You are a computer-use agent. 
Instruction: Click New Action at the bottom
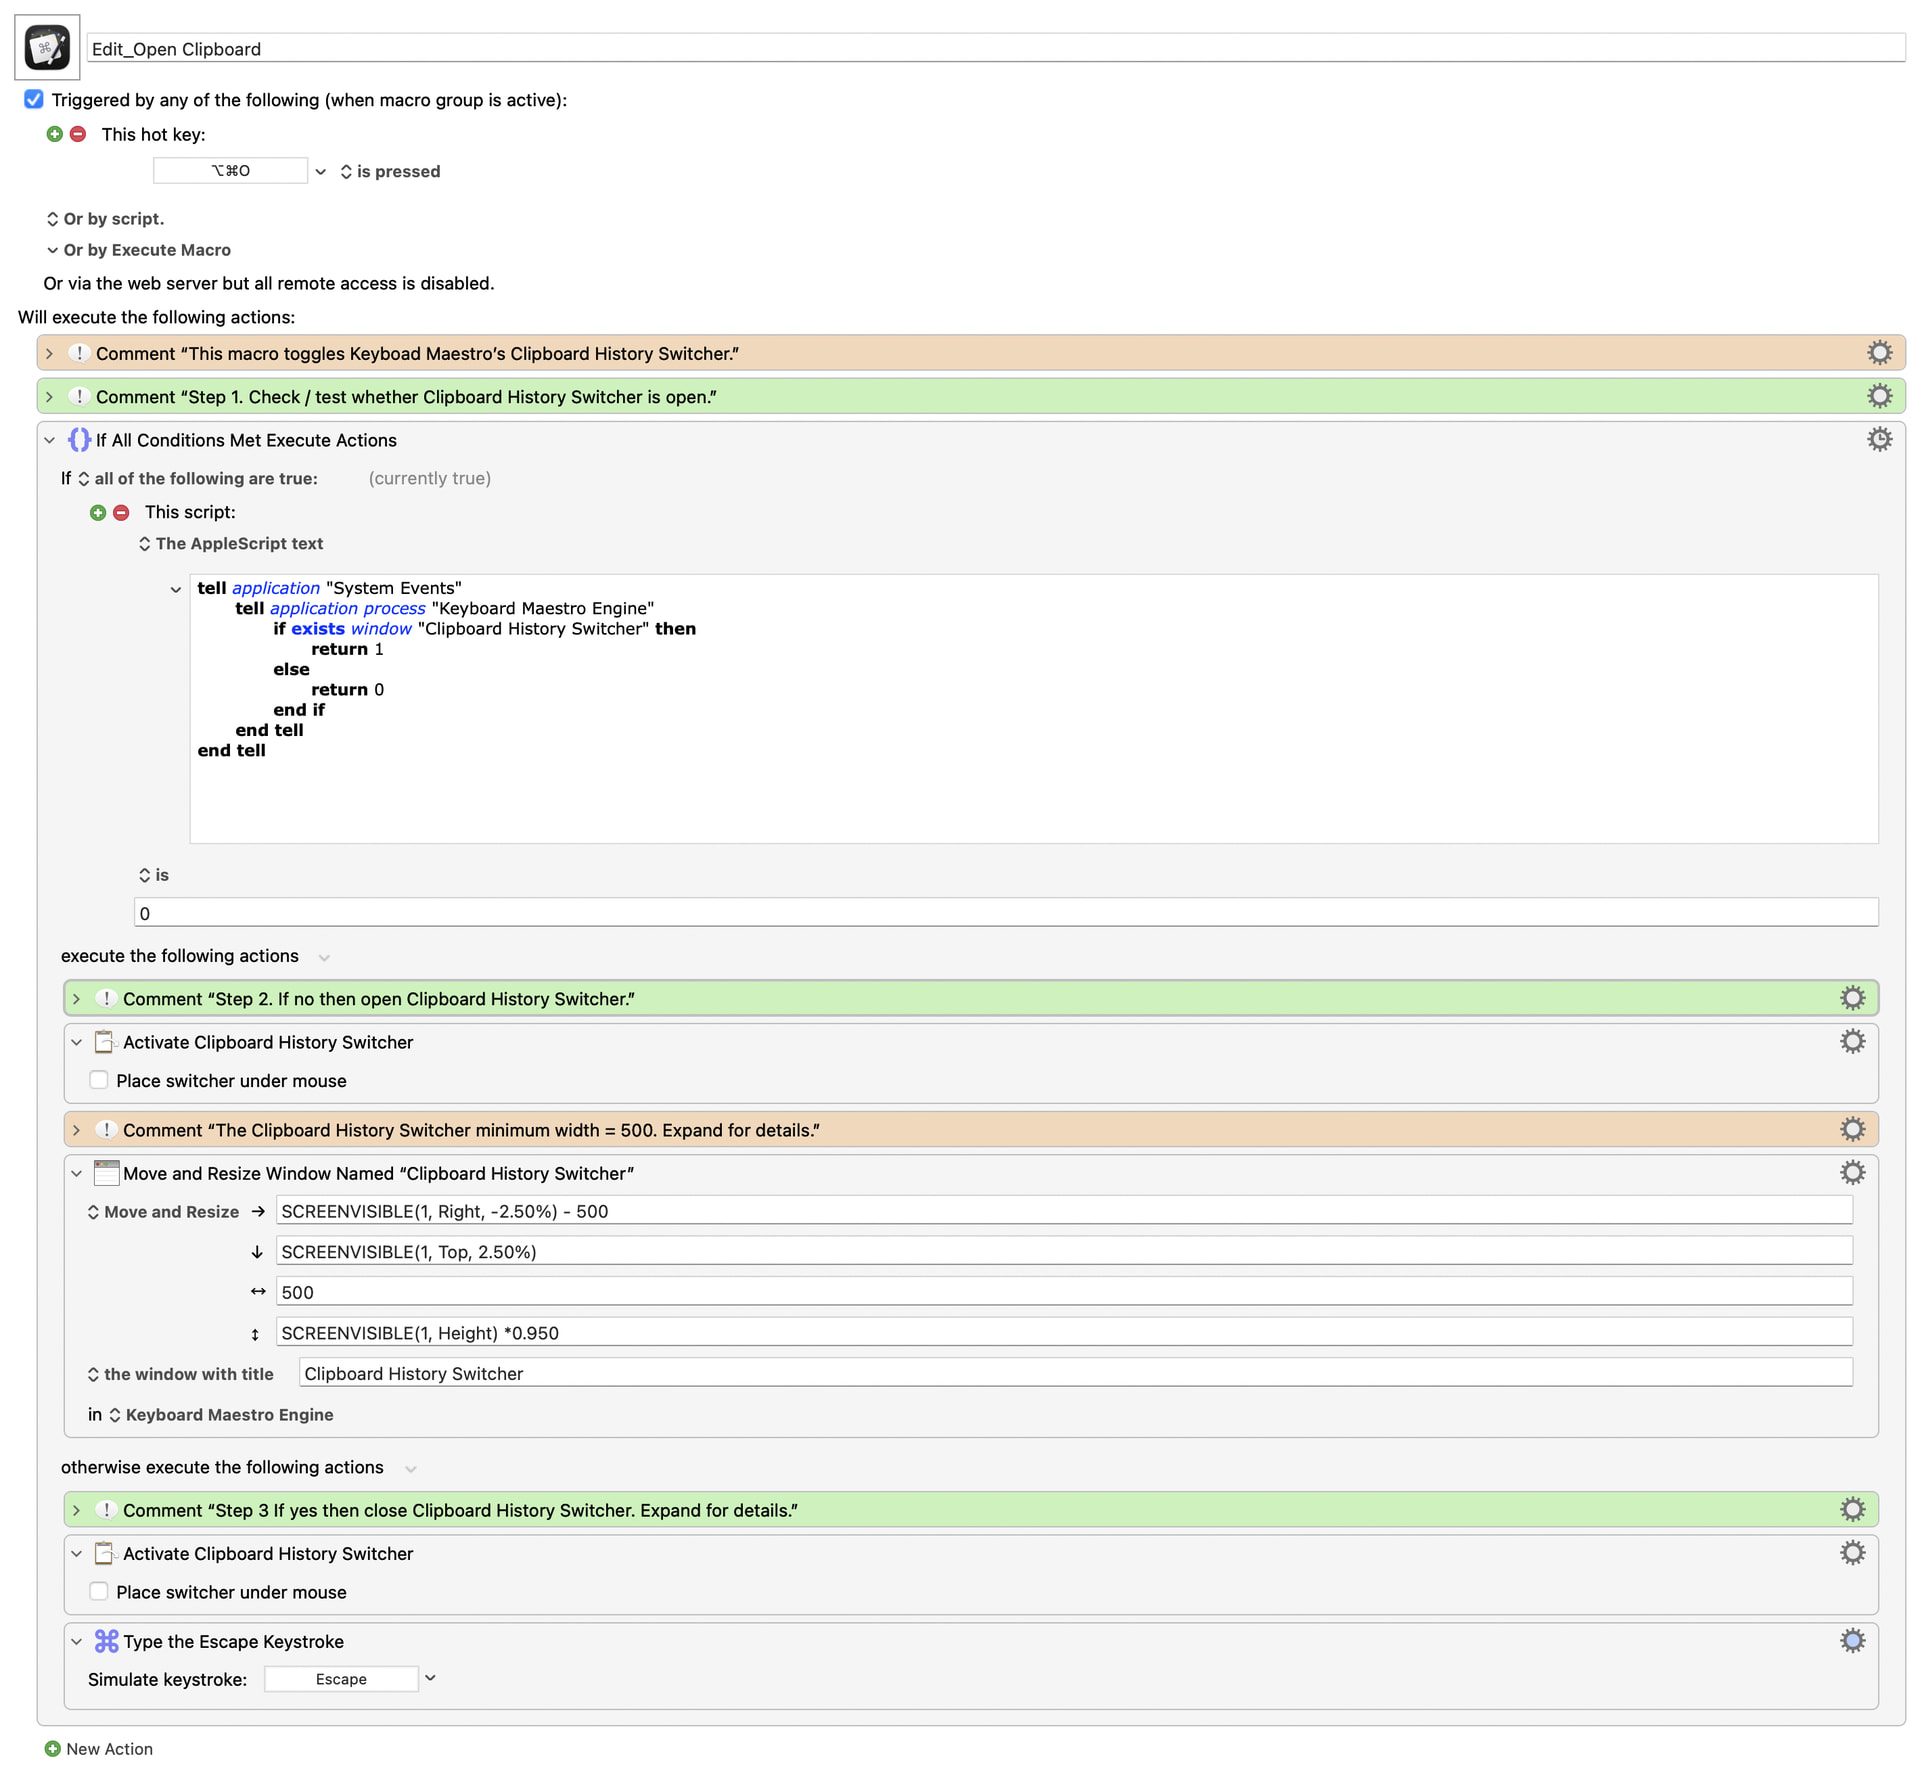point(99,1749)
